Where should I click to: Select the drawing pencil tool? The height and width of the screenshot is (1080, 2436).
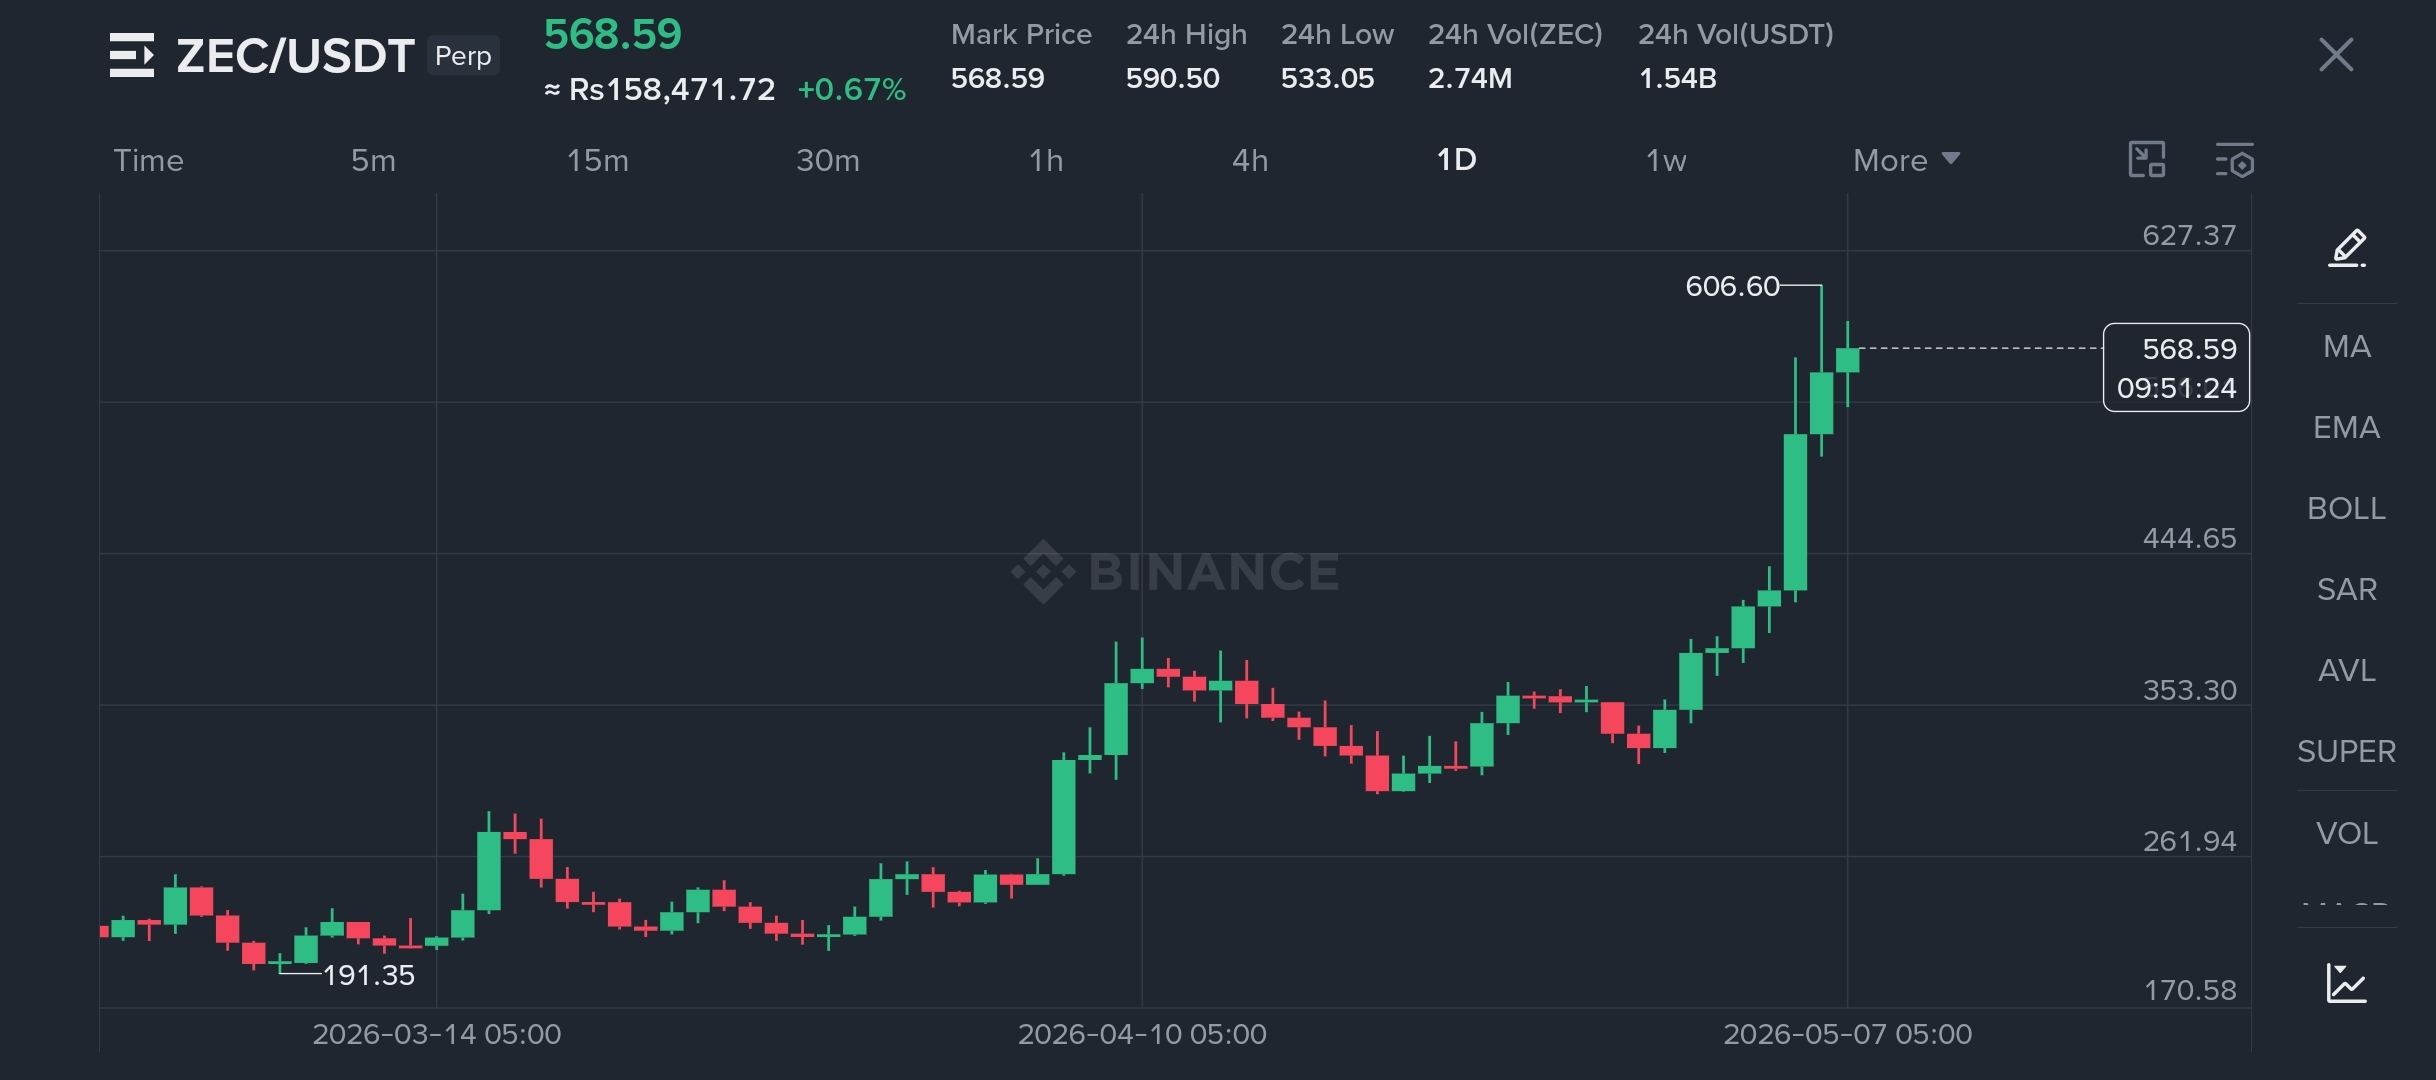(2347, 248)
